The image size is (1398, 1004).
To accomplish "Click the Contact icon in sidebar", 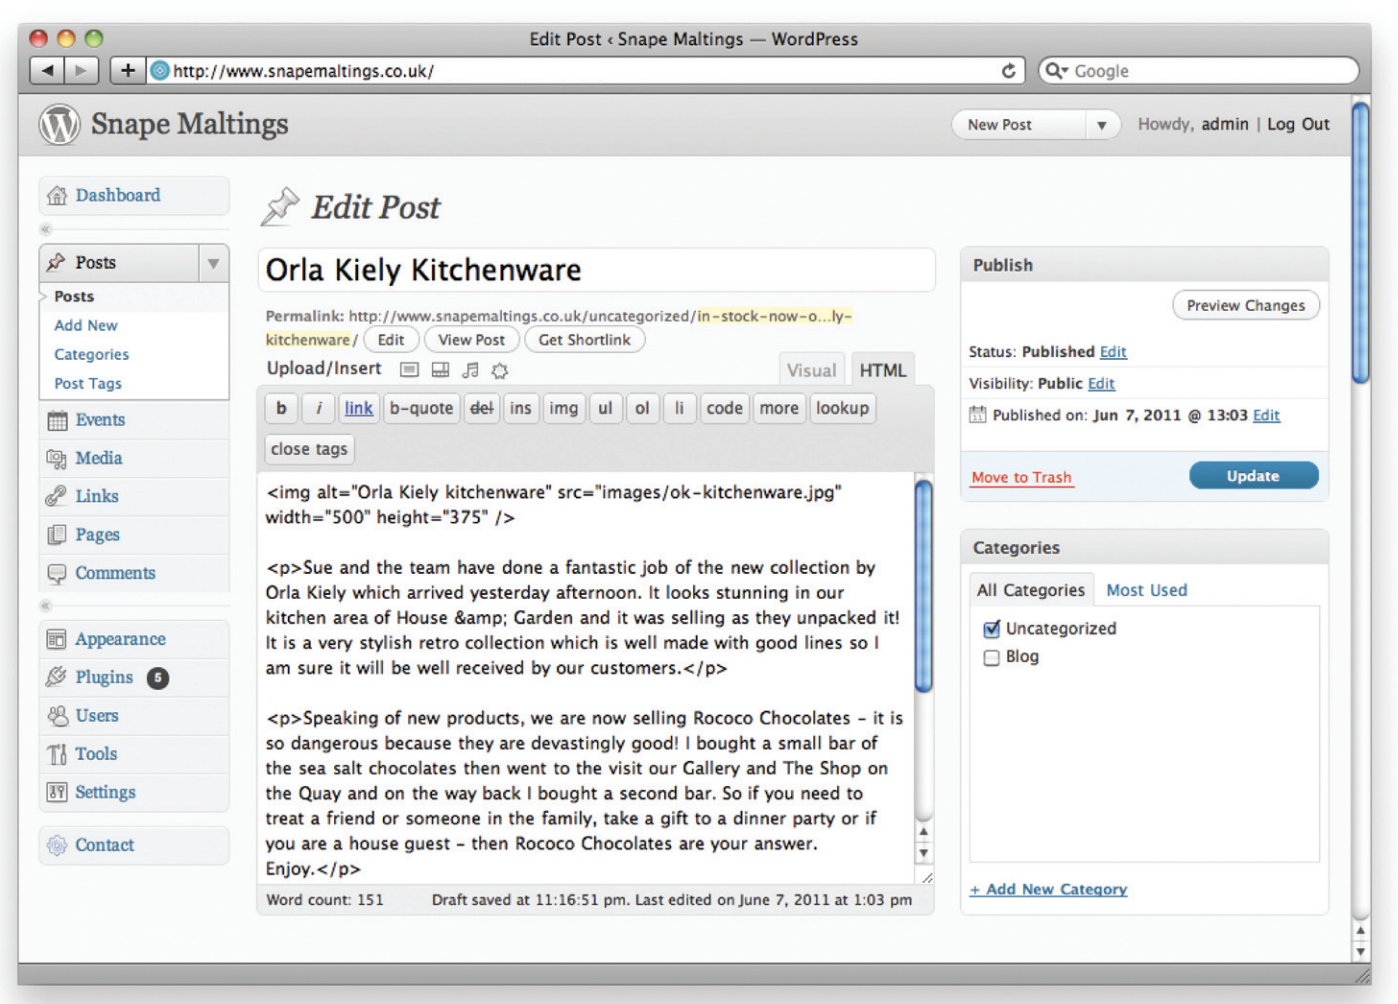I will [57, 845].
